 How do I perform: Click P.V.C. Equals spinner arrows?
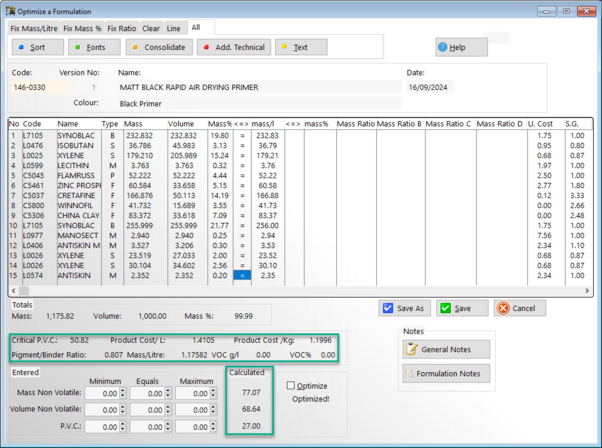click(x=168, y=427)
